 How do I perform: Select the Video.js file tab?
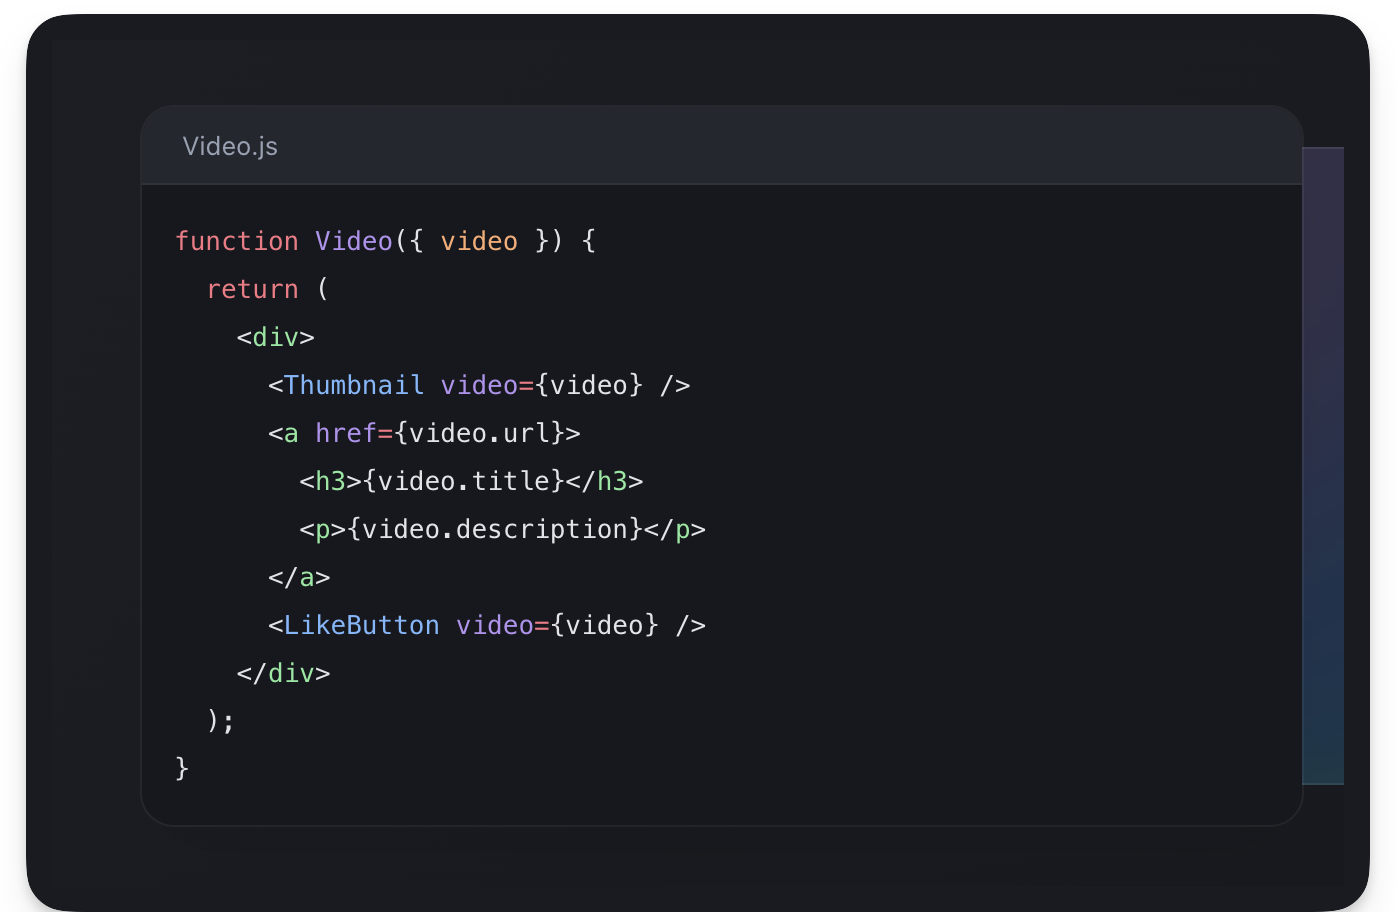pyautogui.click(x=230, y=146)
